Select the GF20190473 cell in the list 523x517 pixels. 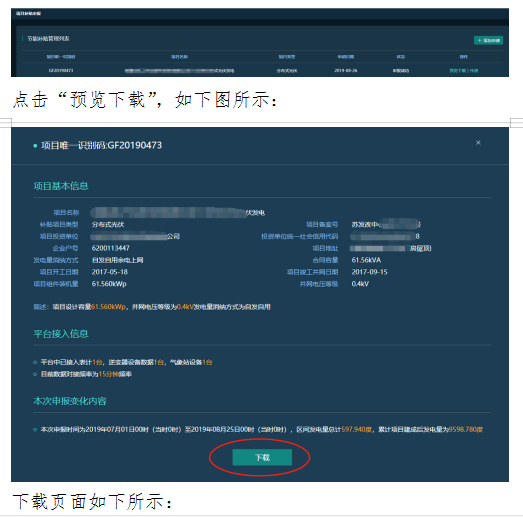click(61, 71)
